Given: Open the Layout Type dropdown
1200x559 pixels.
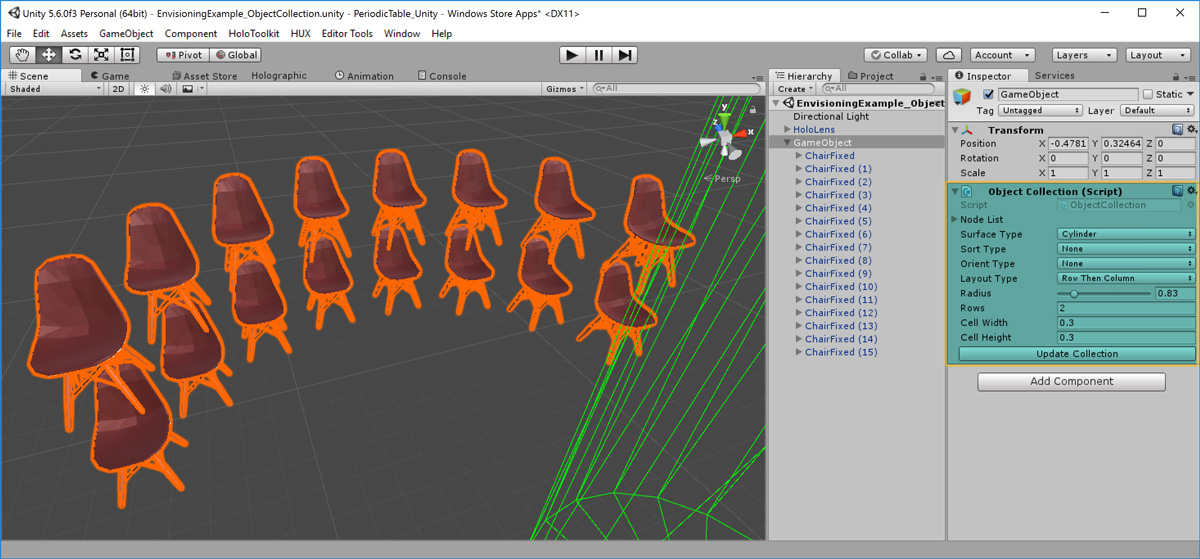Looking at the screenshot, I should (1126, 278).
